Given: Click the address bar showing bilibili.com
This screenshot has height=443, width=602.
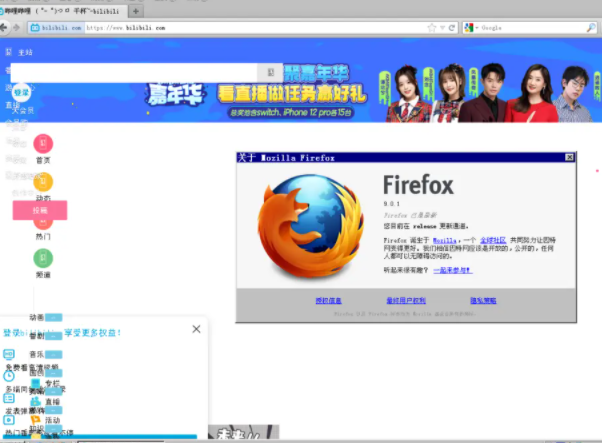Looking at the screenshot, I should (x=255, y=28).
